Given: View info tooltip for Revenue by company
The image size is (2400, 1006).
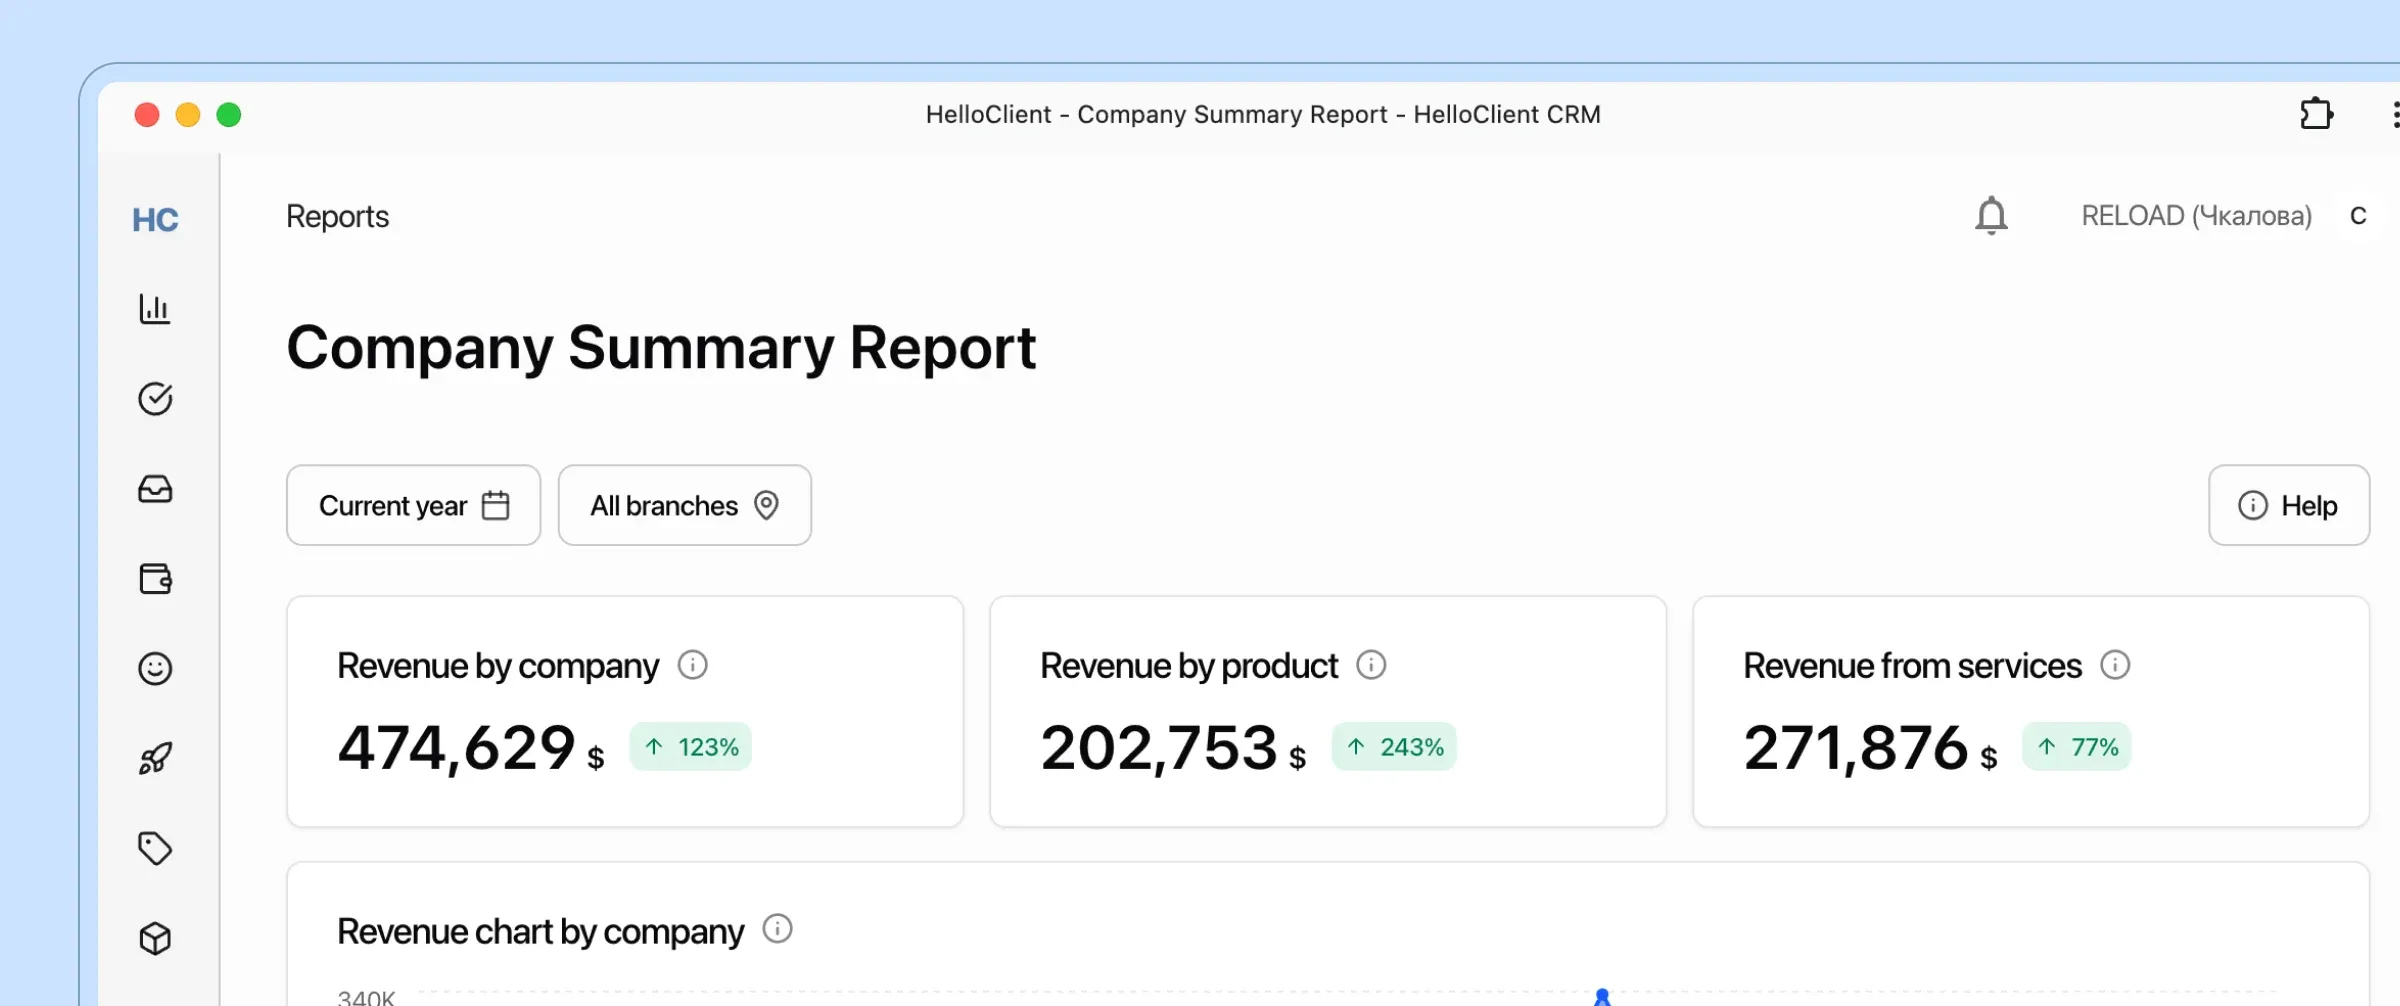Looking at the screenshot, I should 694,665.
